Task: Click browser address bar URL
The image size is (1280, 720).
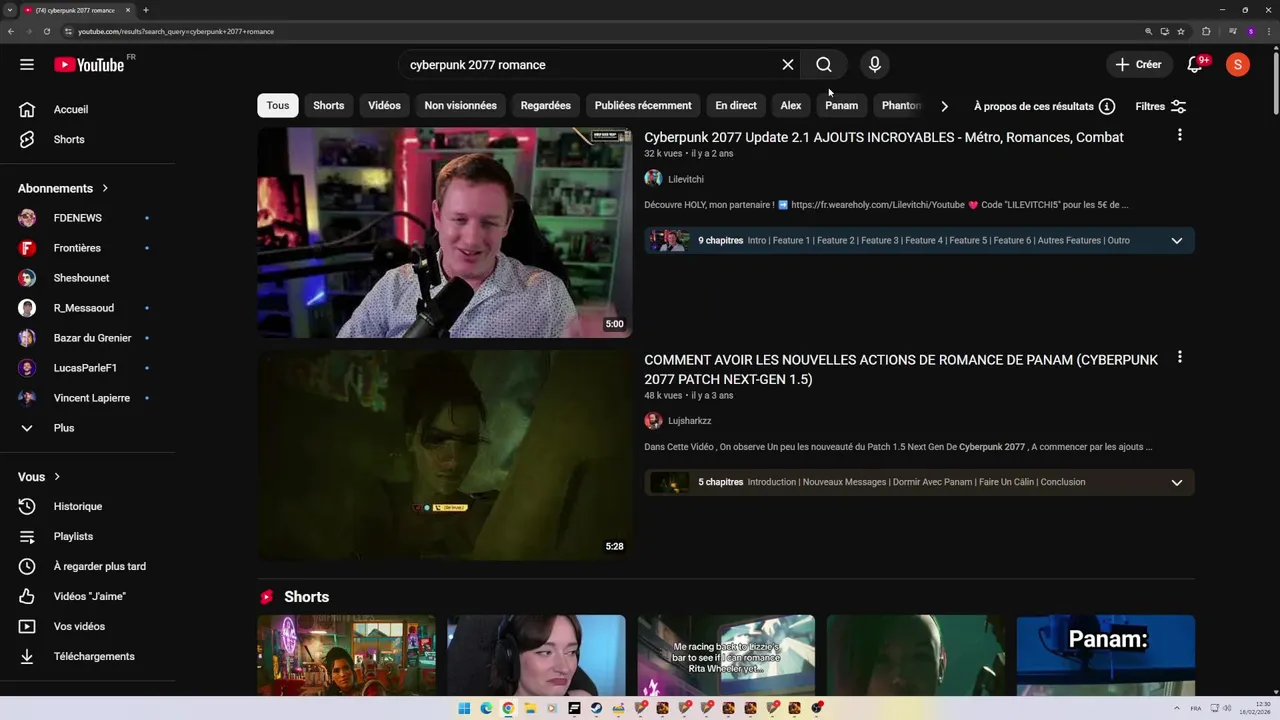Action: [x=176, y=31]
